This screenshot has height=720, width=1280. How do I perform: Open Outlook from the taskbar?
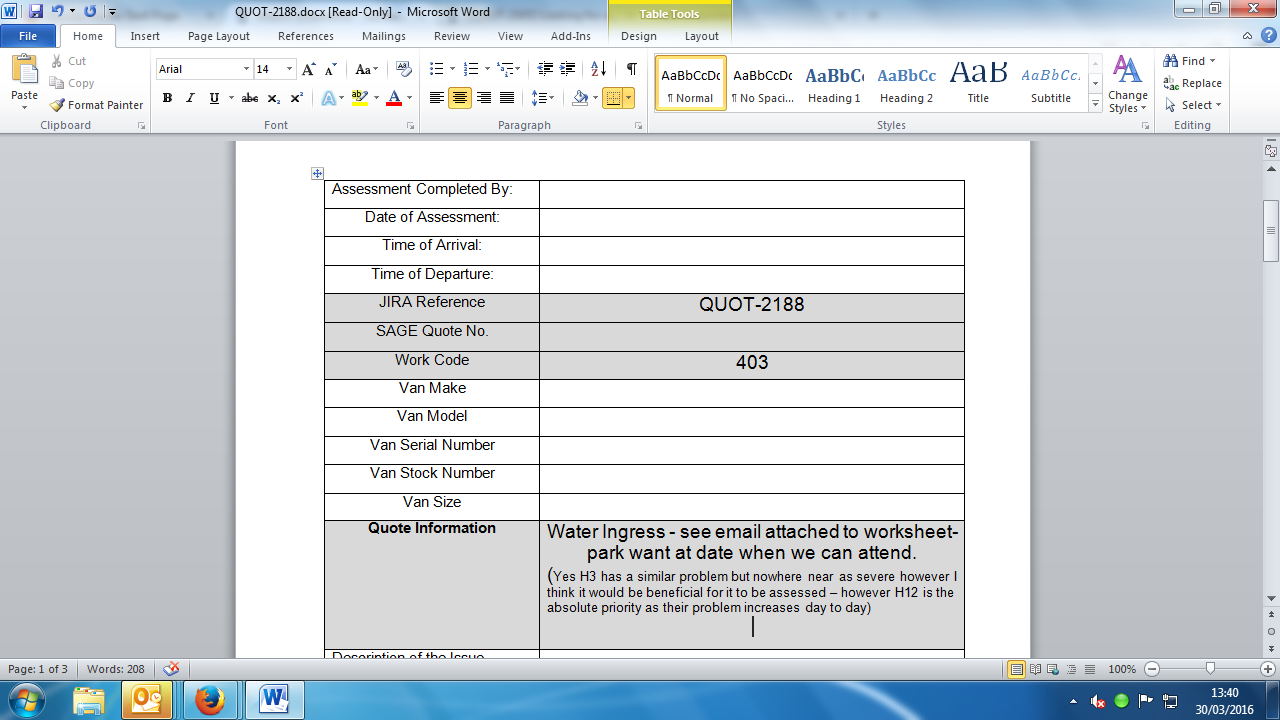tap(147, 701)
